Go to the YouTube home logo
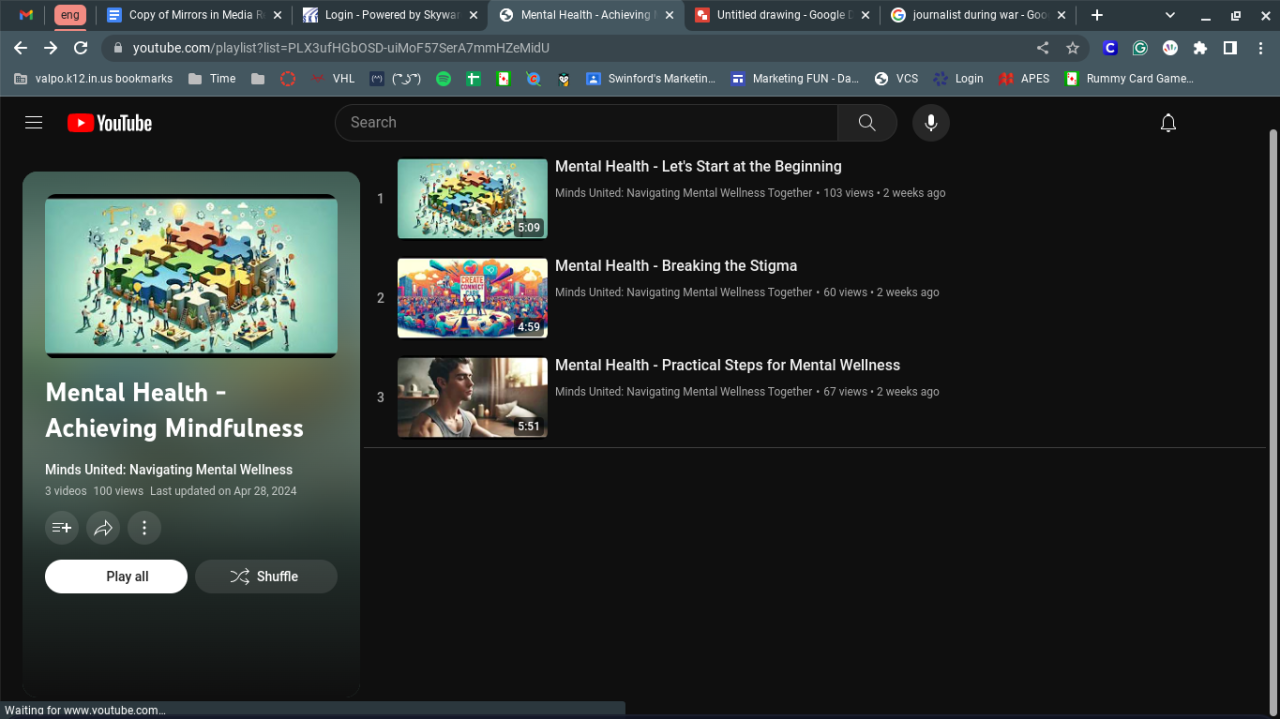Screen dimensions: 1280x719 click(110, 123)
